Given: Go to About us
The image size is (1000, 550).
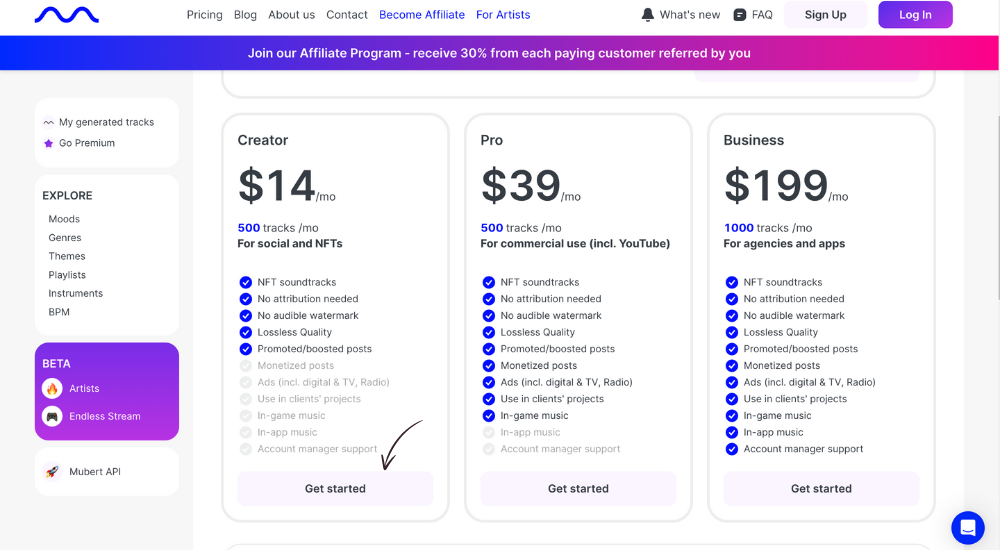Looking at the screenshot, I should click(291, 15).
